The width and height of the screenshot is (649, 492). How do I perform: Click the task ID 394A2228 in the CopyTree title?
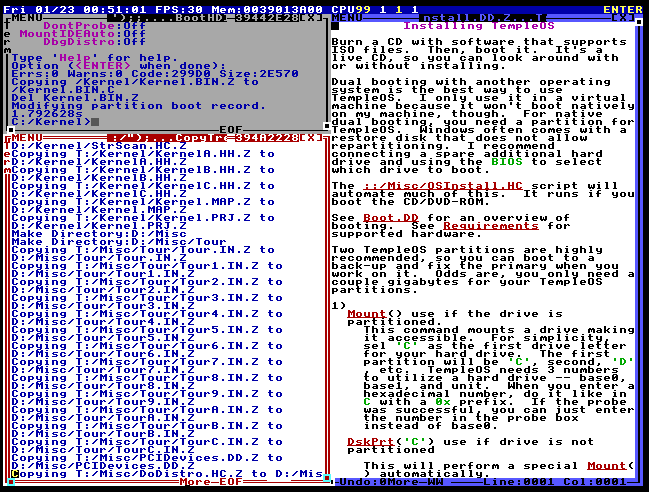[267, 138]
